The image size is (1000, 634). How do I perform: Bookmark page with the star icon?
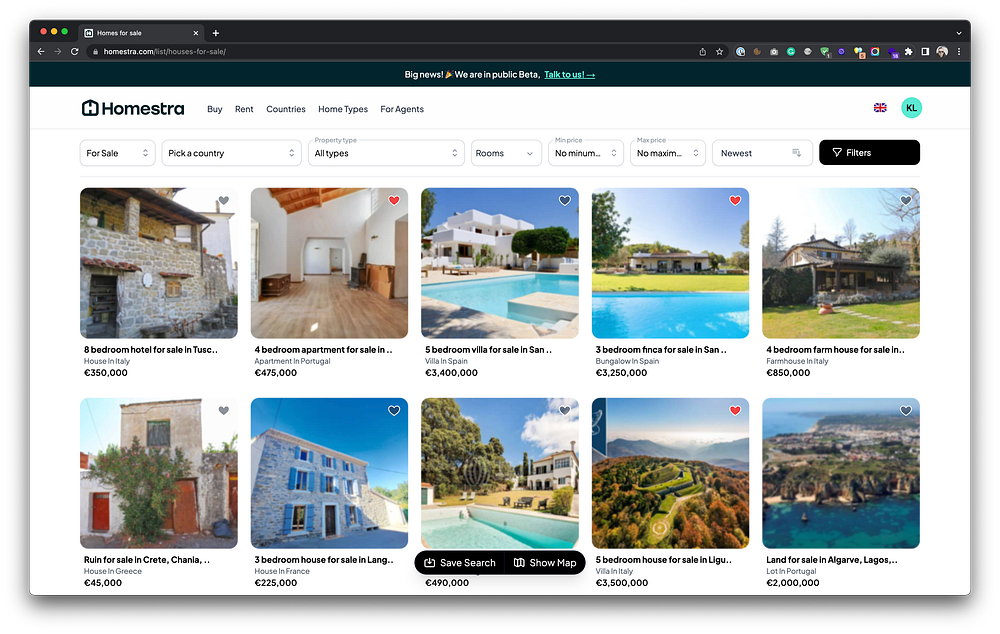(719, 52)
